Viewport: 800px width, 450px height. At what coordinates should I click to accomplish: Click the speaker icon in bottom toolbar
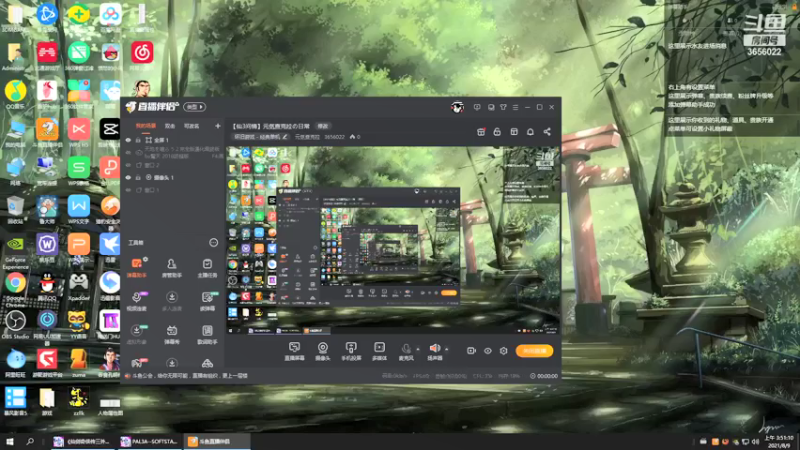pyautogui.click(x=434, y=348)
